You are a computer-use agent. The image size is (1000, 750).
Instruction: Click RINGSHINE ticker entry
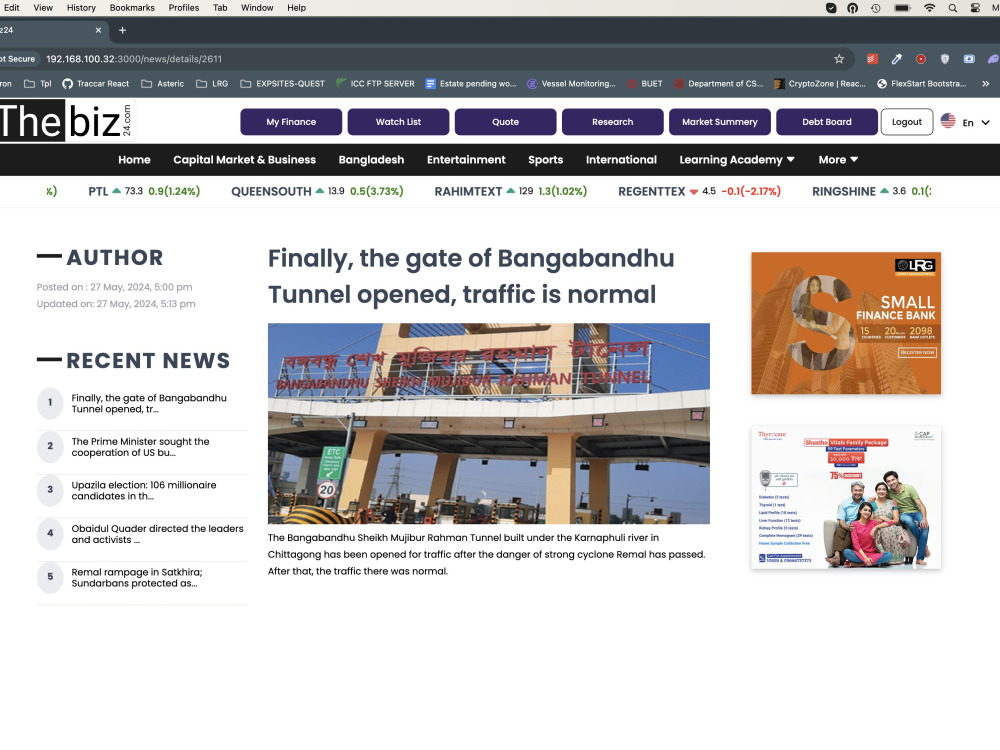871,191
